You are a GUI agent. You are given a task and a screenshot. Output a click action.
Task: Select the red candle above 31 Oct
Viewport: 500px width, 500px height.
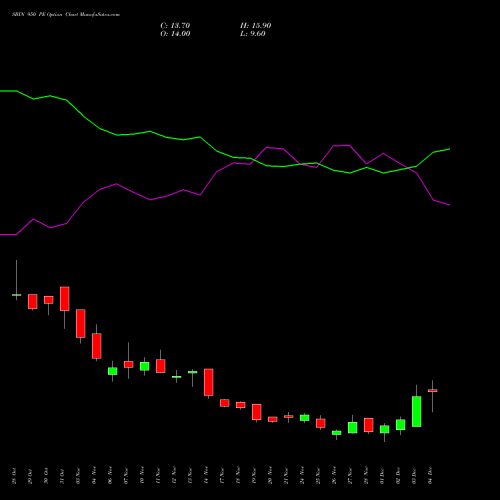click(x=65, y=299)
